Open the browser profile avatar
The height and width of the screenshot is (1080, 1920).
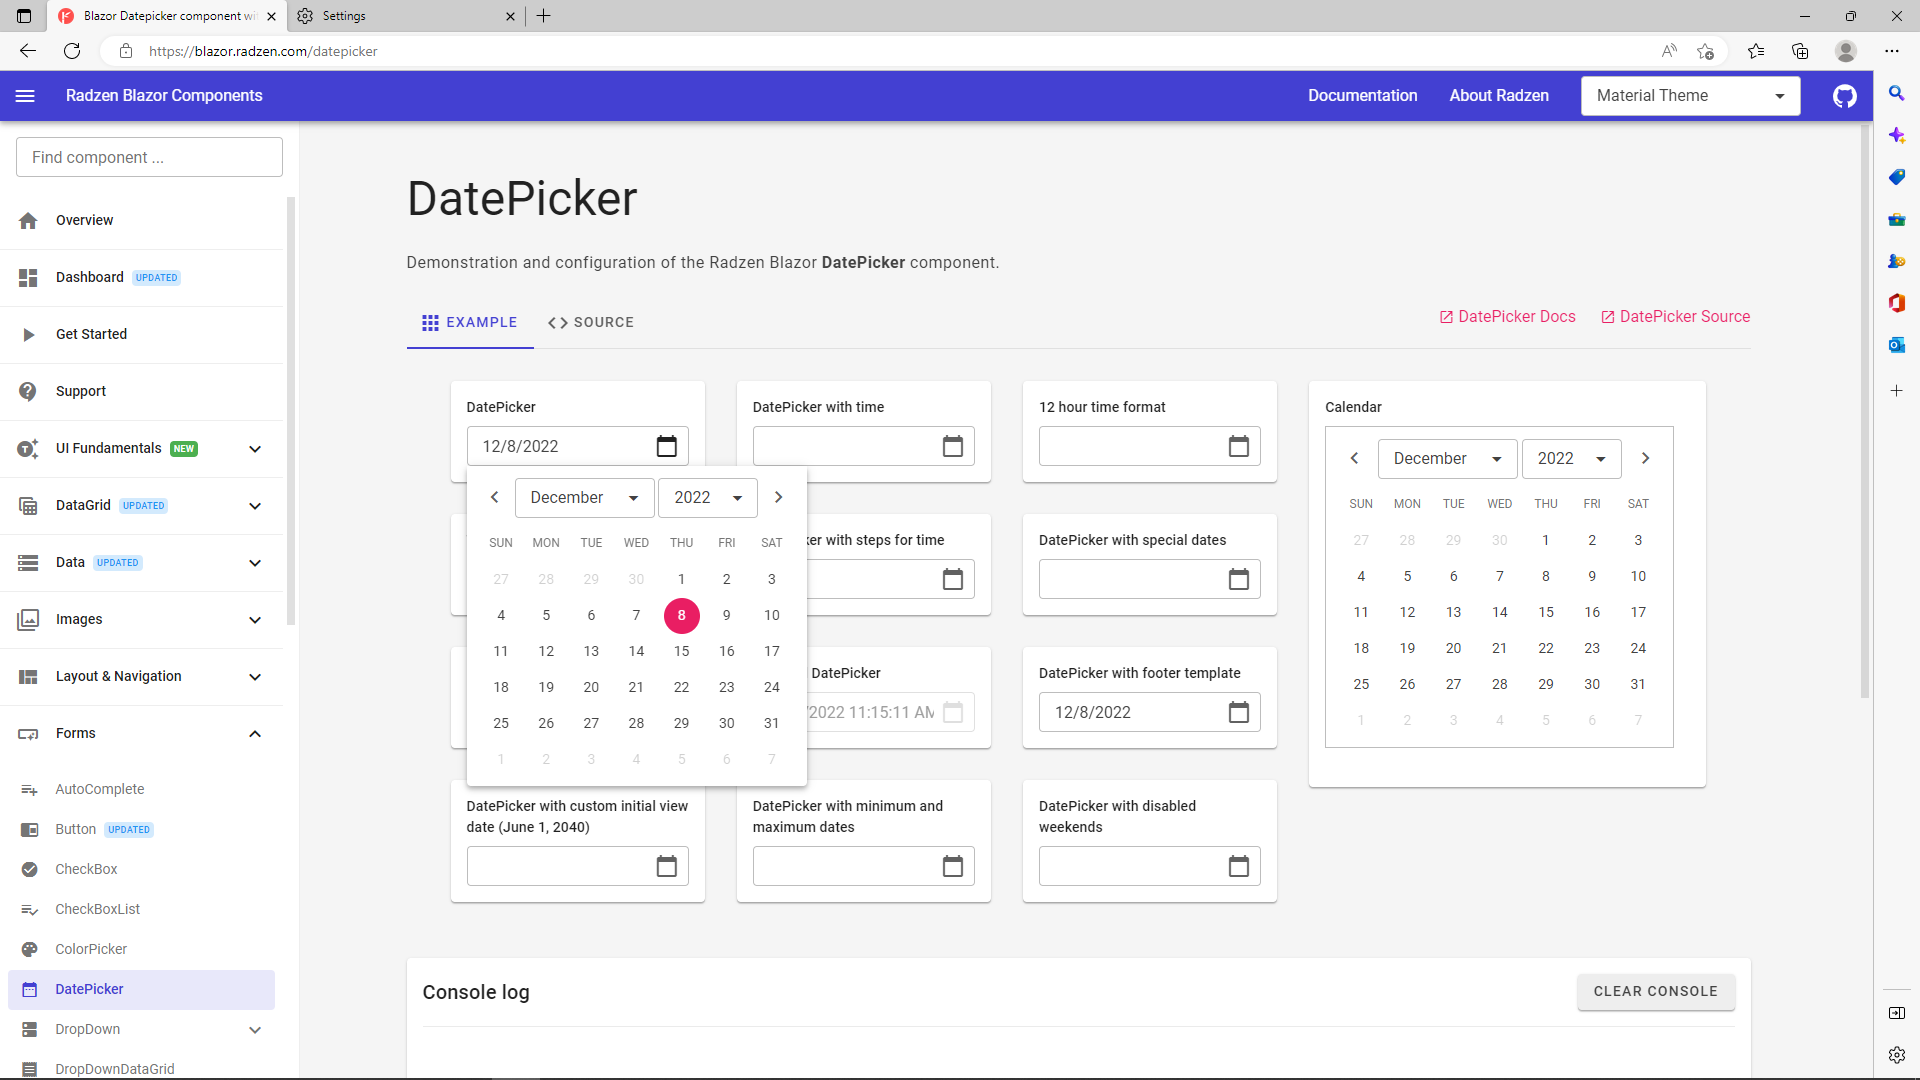(1846, 51)
